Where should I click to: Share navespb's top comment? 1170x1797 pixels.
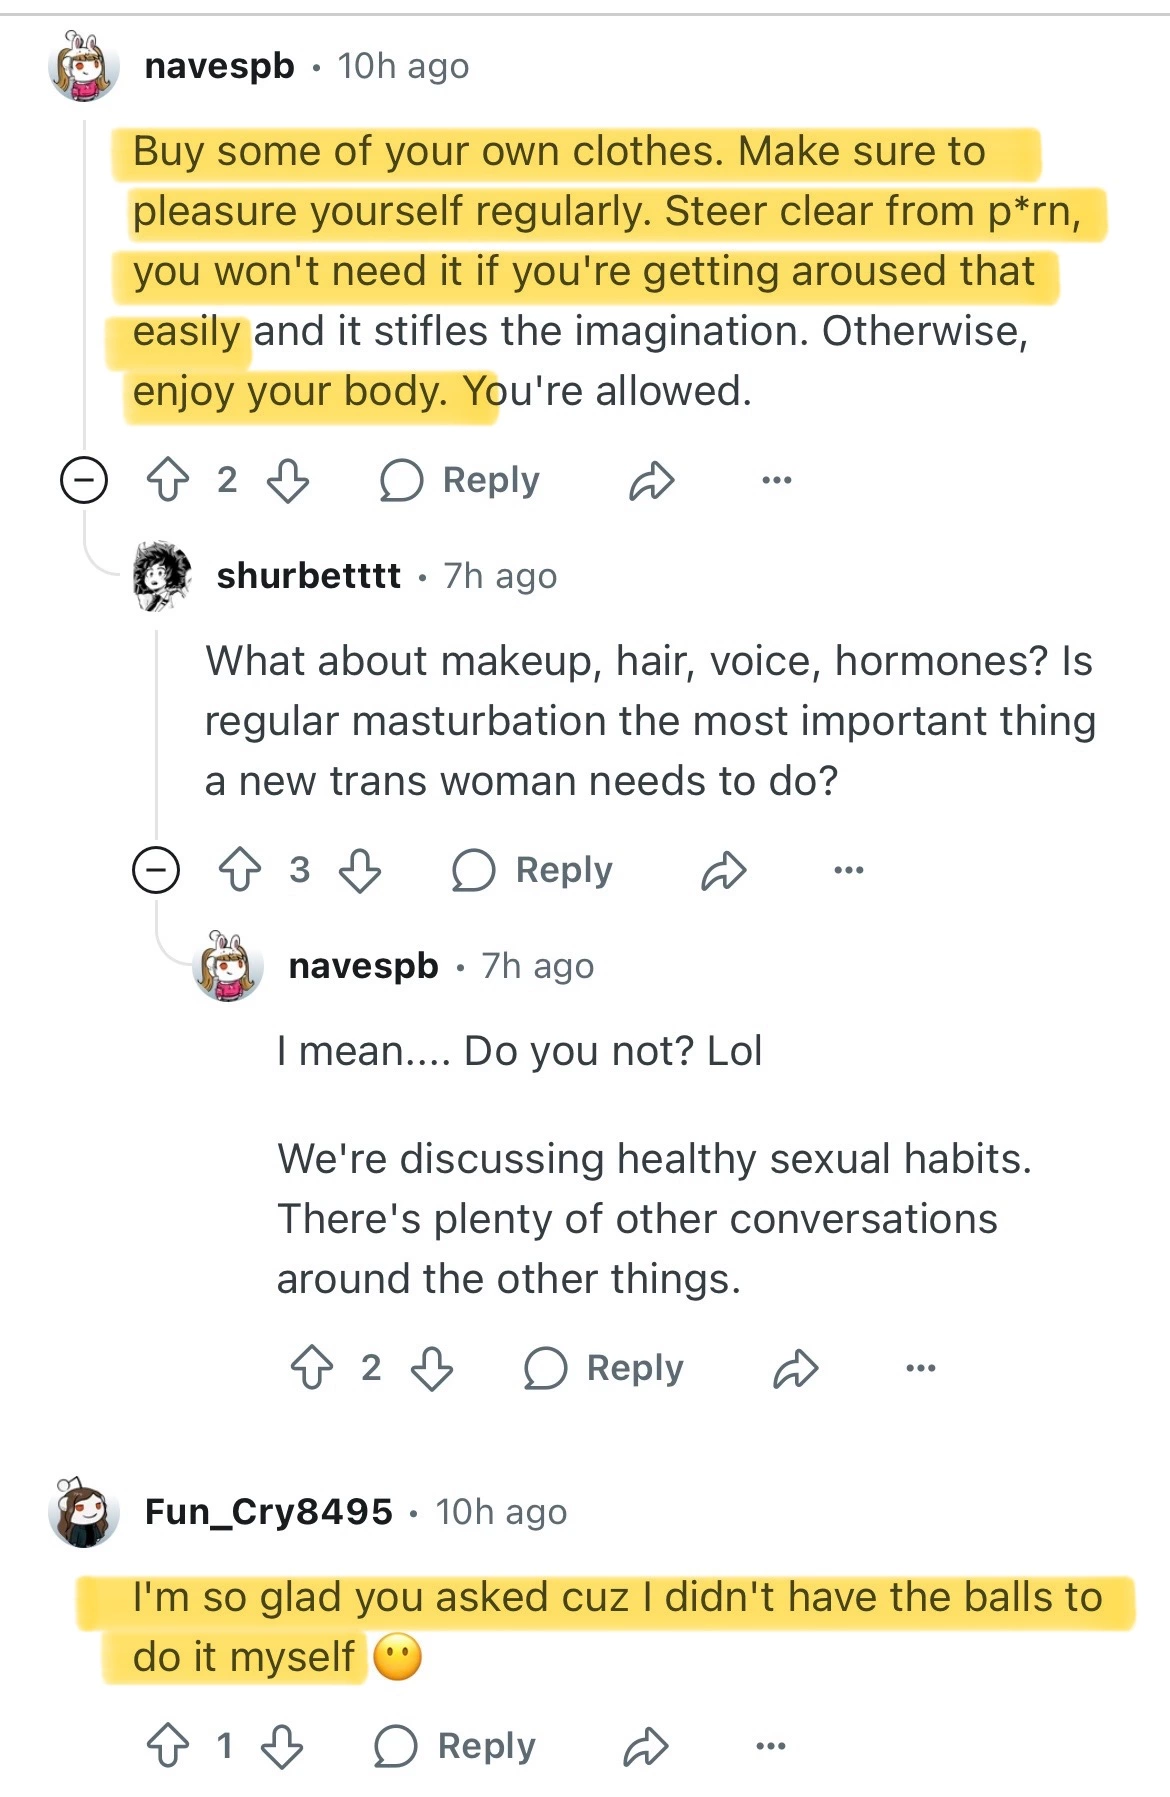[x=652, y=481]
